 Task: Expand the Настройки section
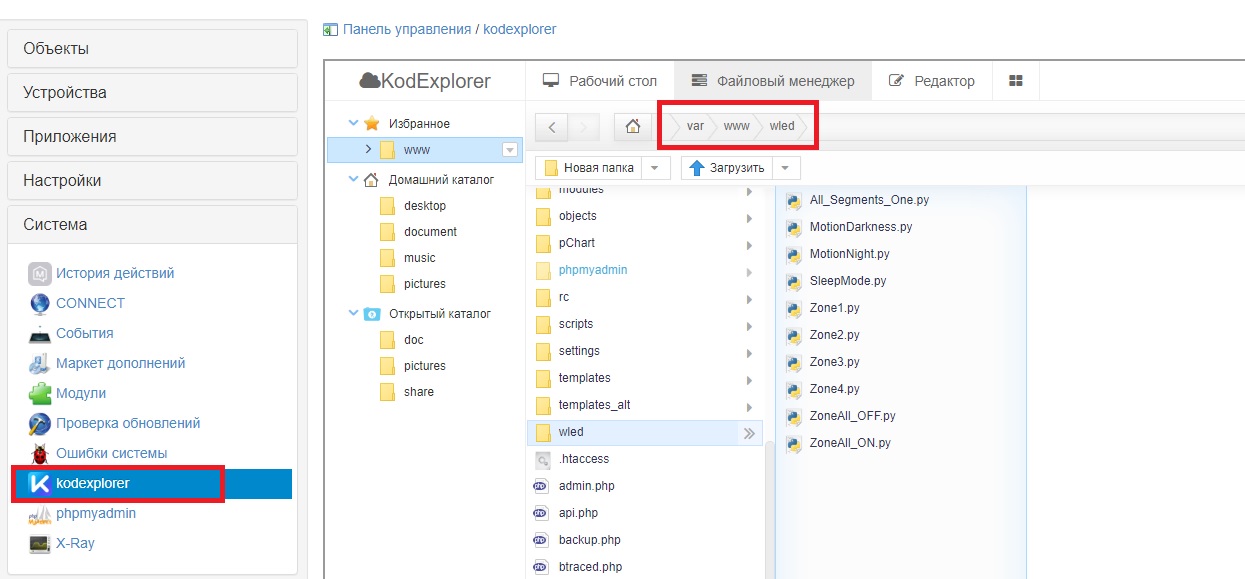pos(152,180)
